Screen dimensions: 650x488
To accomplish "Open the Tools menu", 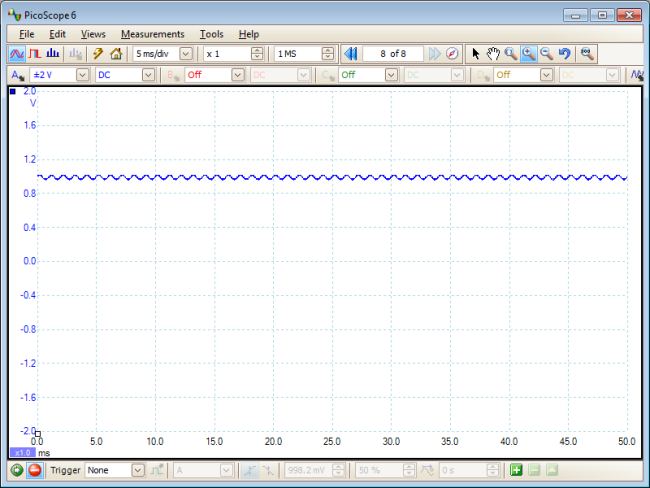I will pos(211,34).
